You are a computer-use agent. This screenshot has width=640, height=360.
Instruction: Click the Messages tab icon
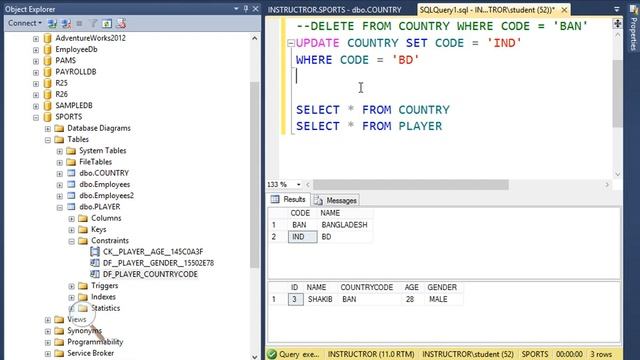click(x=318, y=200)
